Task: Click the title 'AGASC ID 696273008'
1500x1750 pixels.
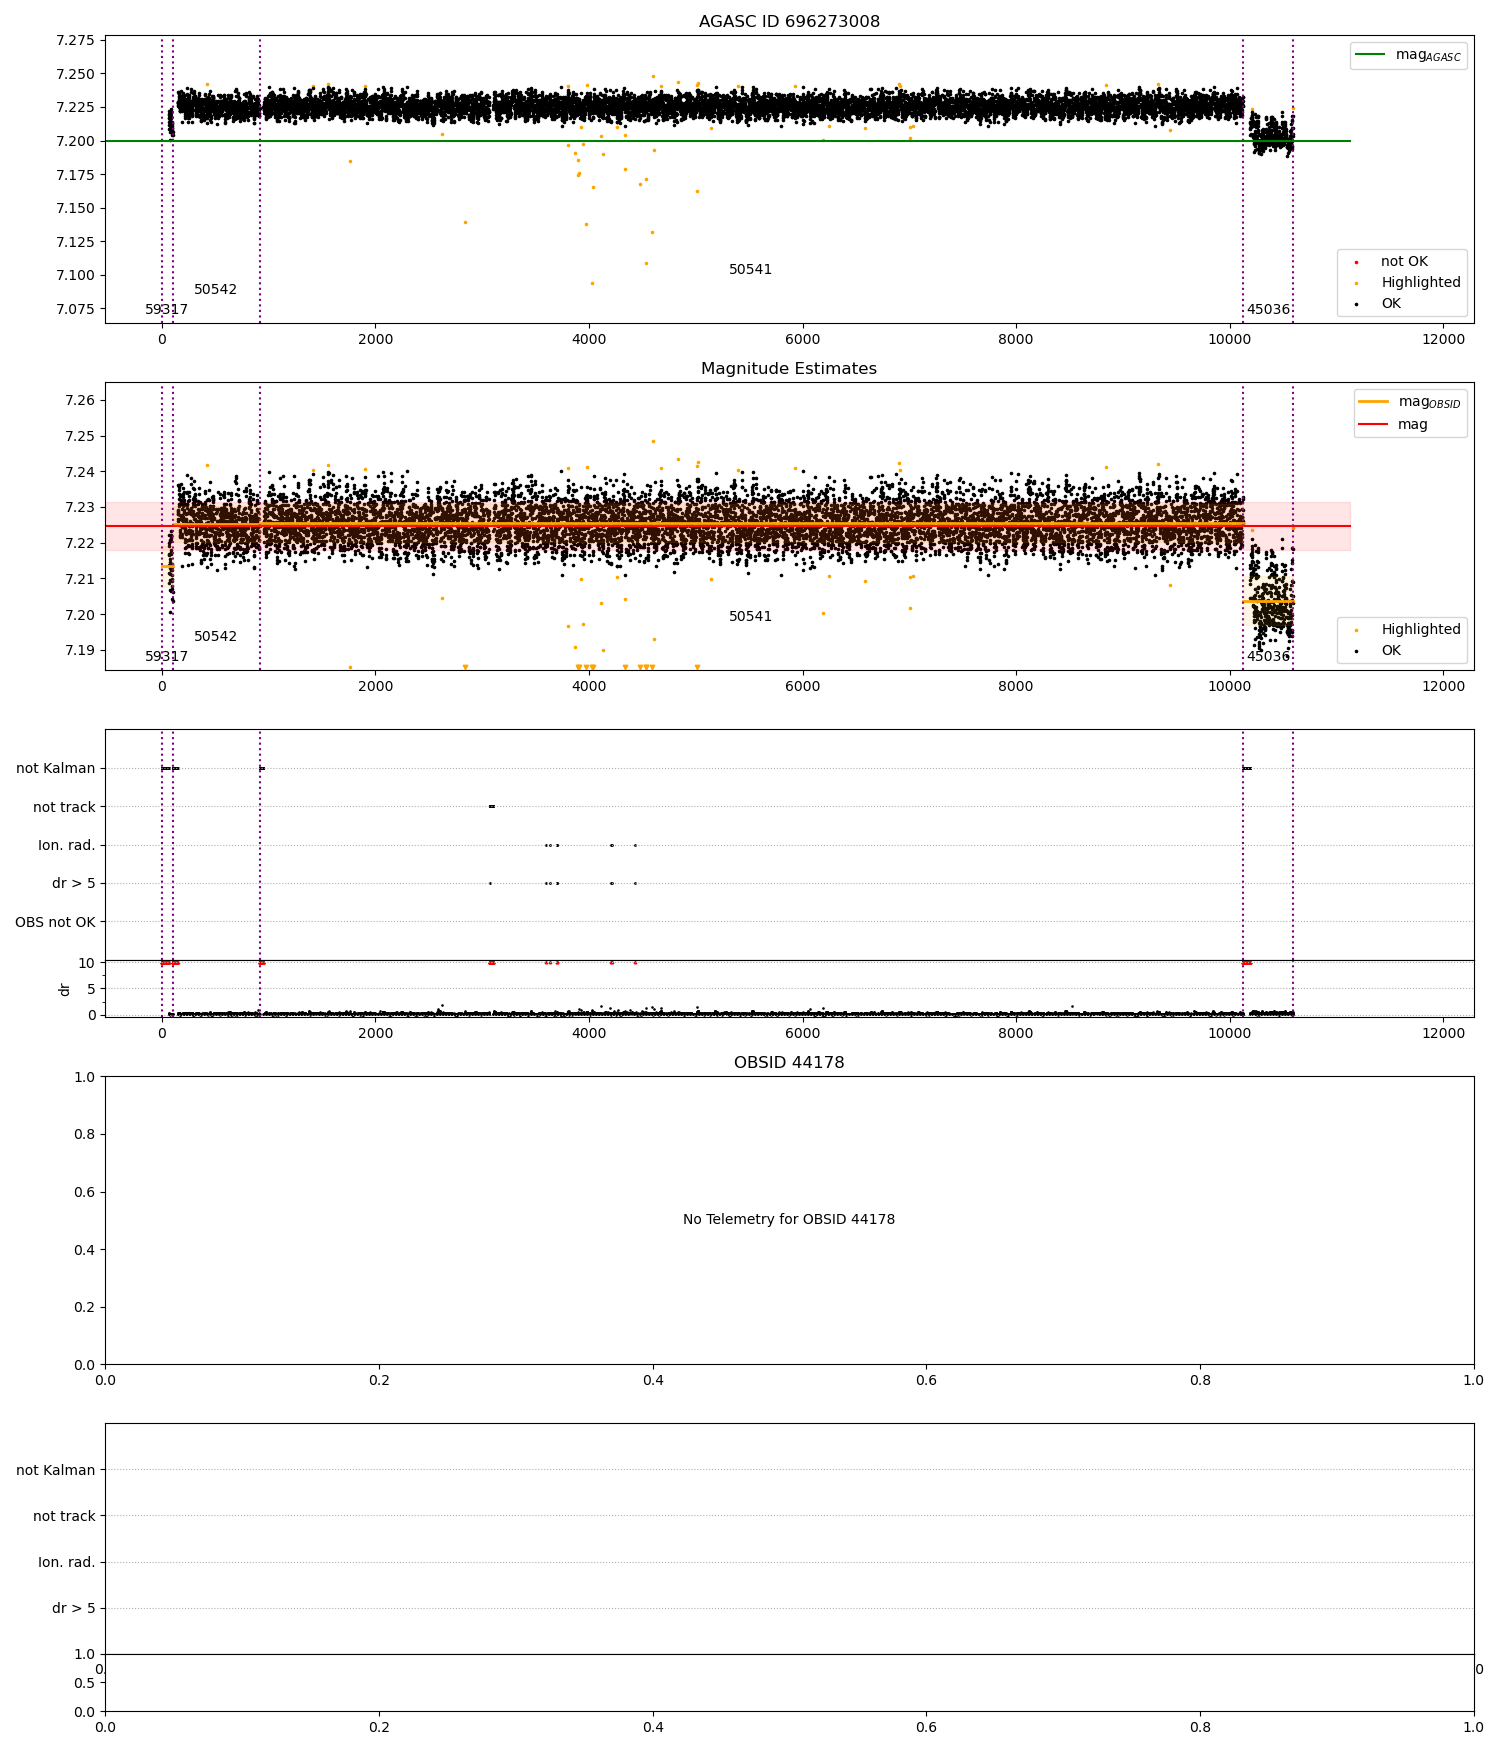Action: click(x=789, y=21)
